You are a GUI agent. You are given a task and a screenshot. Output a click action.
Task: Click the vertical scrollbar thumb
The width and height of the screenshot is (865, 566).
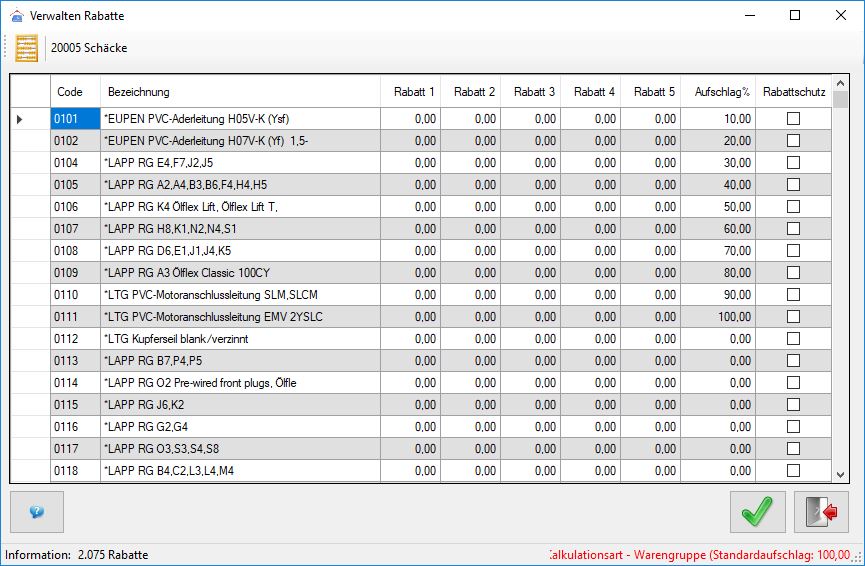coord(840,100)
